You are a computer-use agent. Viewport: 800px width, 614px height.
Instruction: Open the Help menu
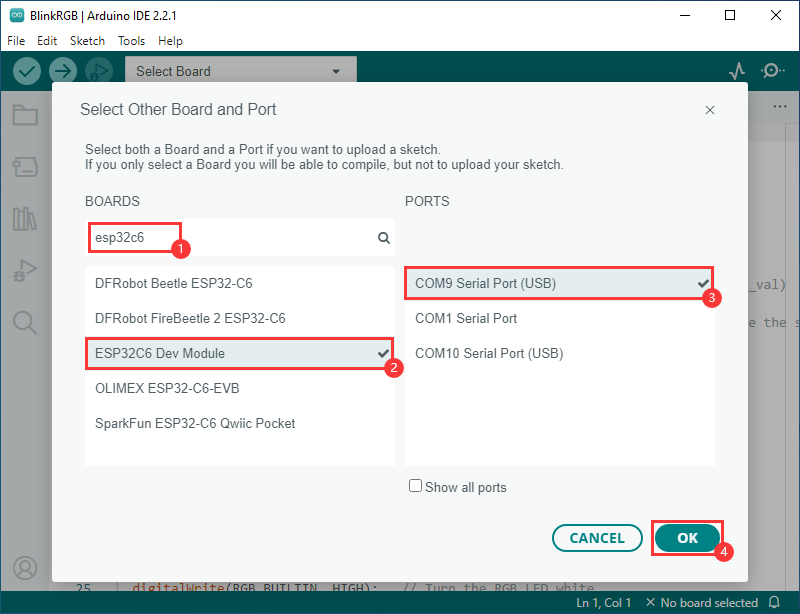(170, 41)
